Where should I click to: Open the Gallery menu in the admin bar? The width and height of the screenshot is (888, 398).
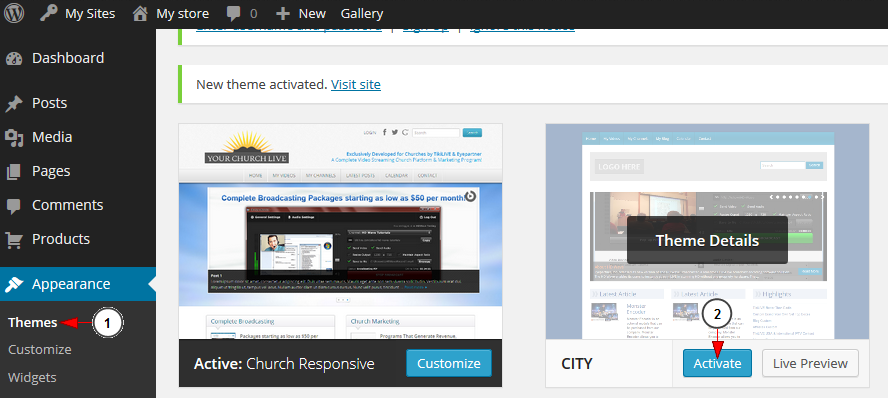click(x=362, y=14)
